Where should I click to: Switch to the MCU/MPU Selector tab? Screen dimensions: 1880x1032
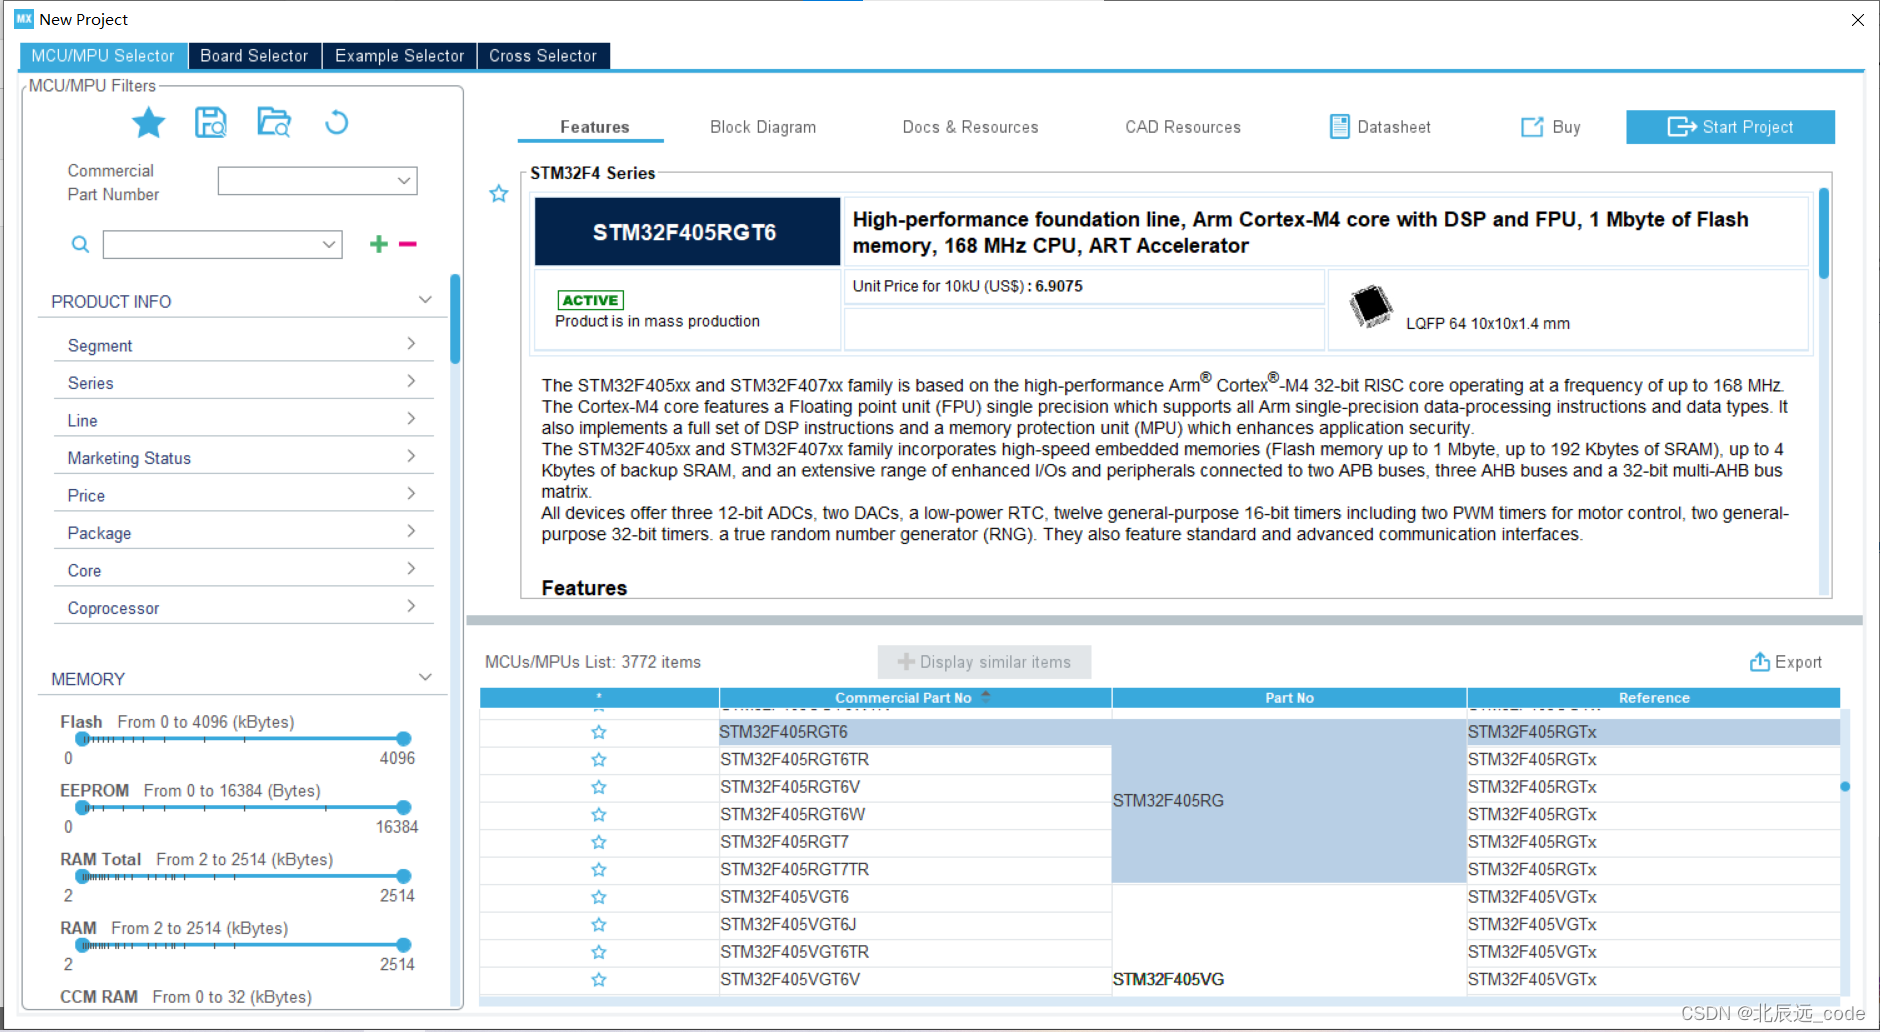(103, 56)
